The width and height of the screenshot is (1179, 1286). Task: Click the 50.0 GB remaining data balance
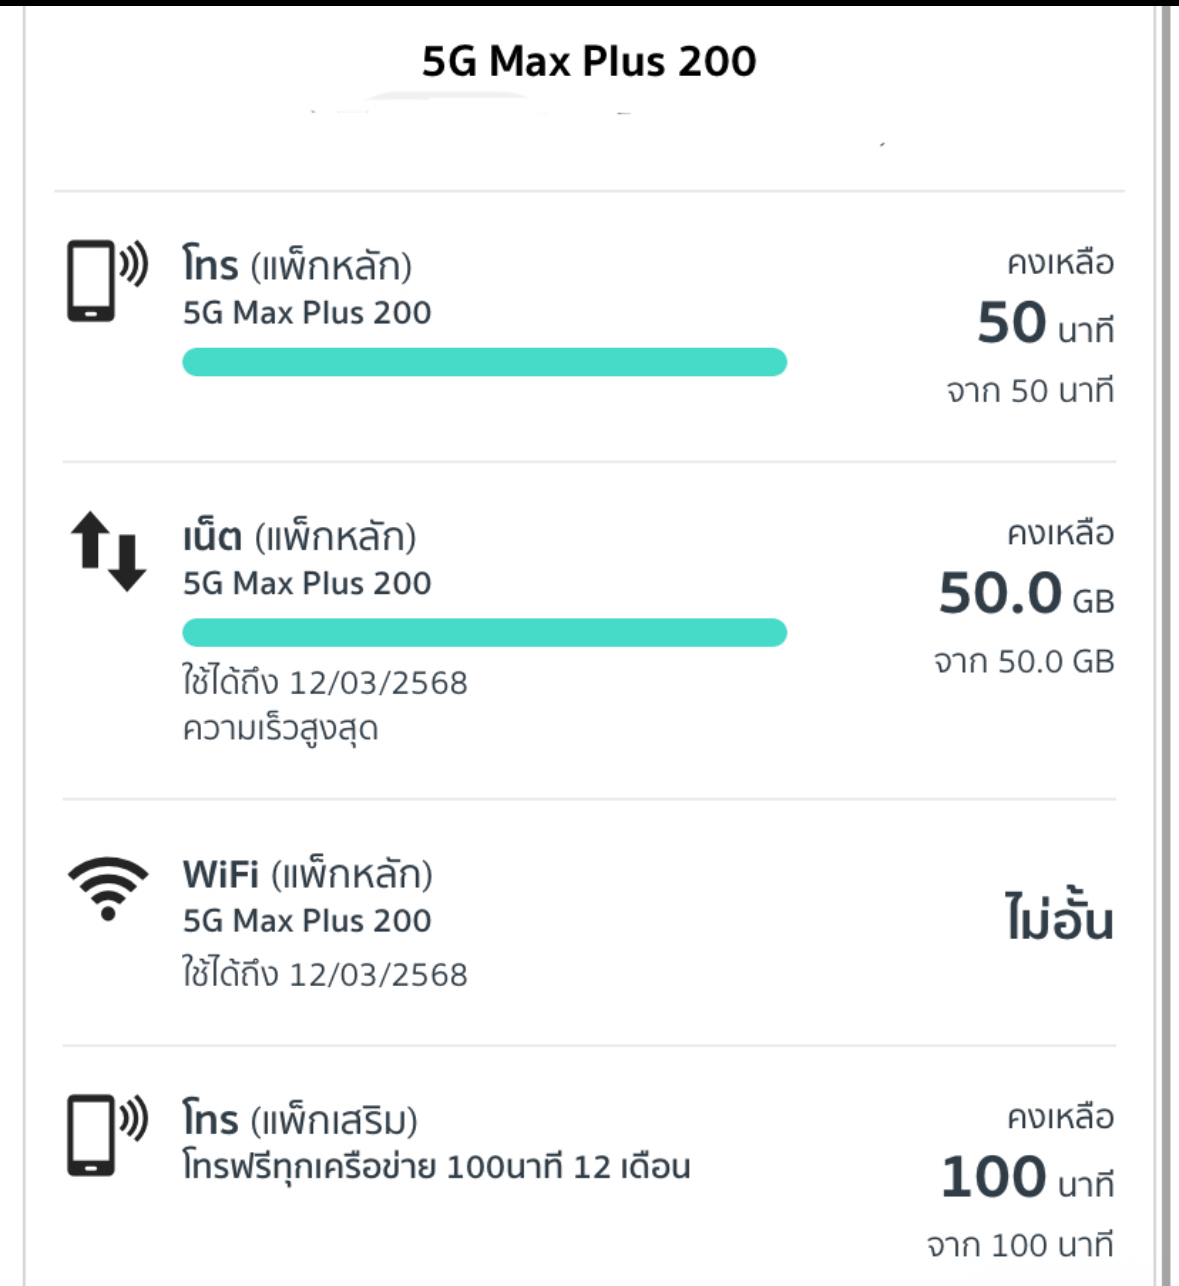coord(1026,594)
